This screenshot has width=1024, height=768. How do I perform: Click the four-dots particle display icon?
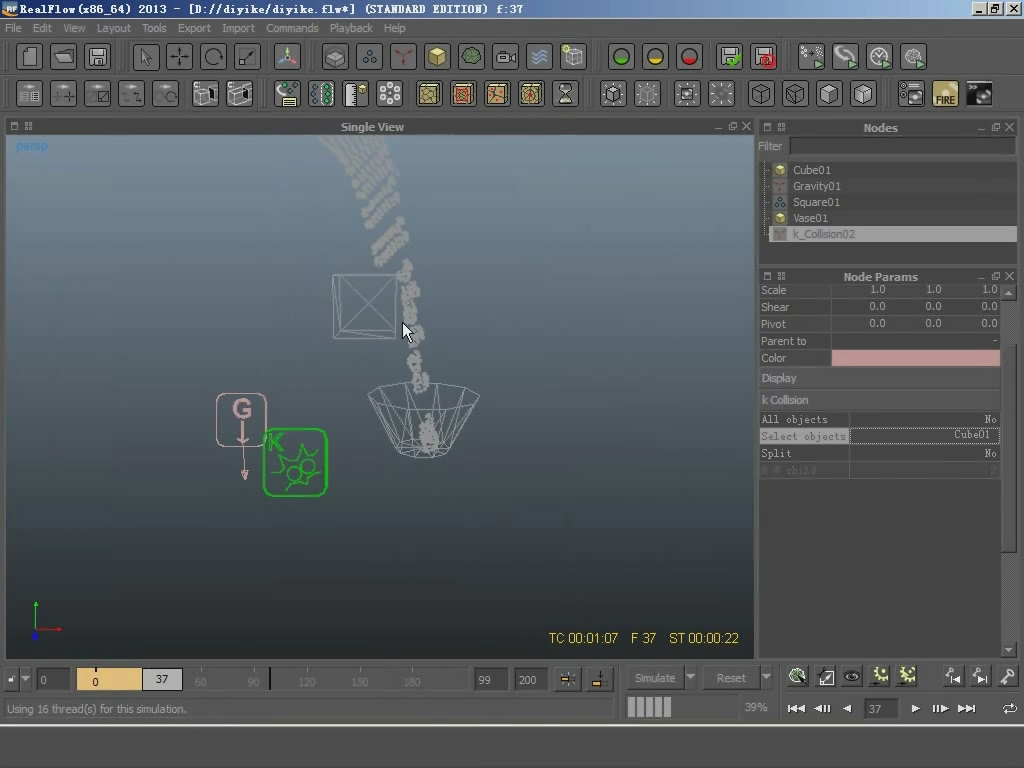pyautogui.click(x=389, y=94)
